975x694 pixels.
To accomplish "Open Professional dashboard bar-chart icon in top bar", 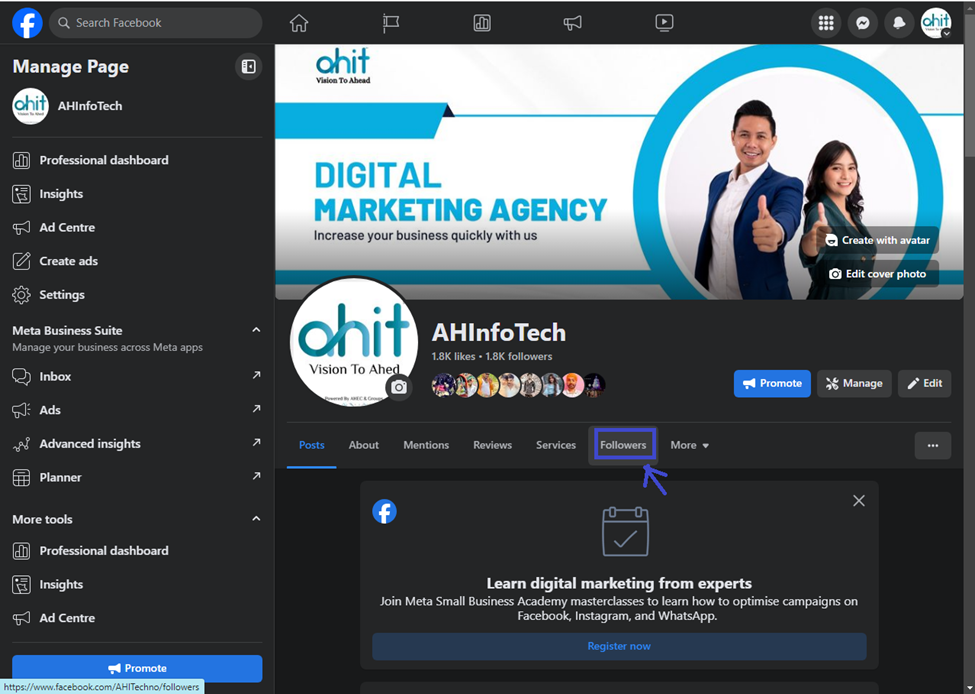I will (482, 23).
